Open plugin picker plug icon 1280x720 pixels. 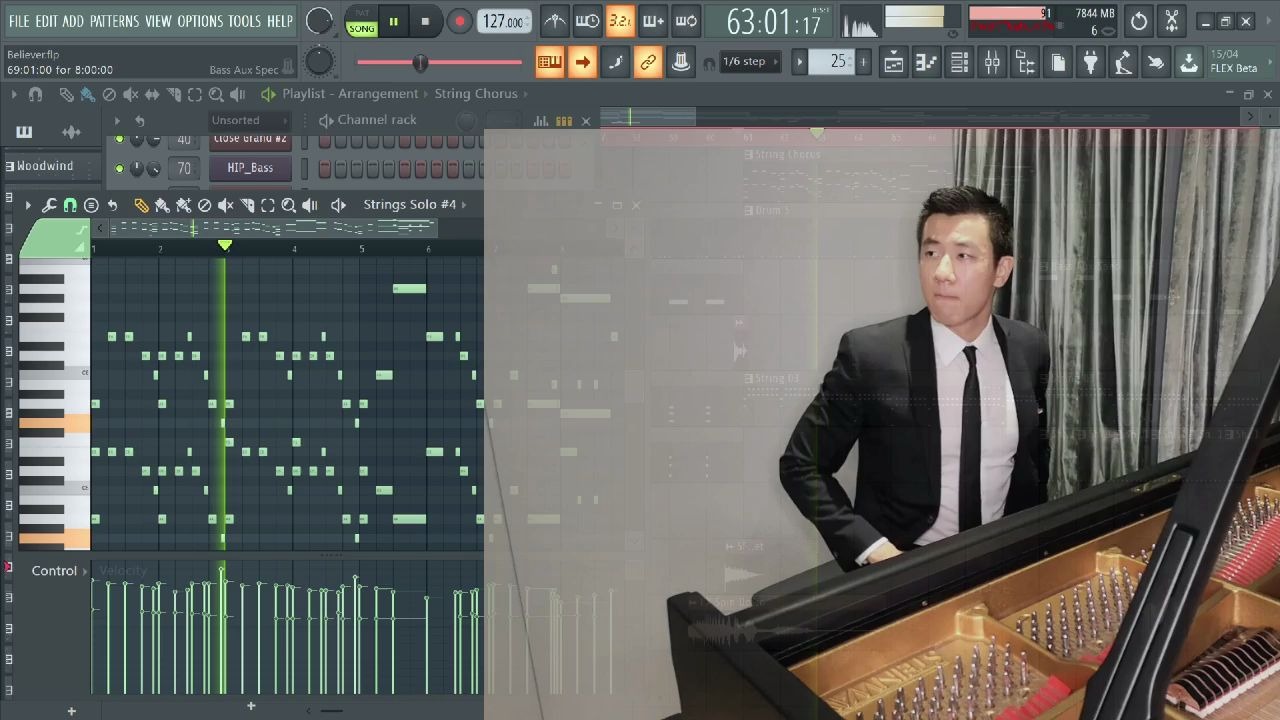1091,63
